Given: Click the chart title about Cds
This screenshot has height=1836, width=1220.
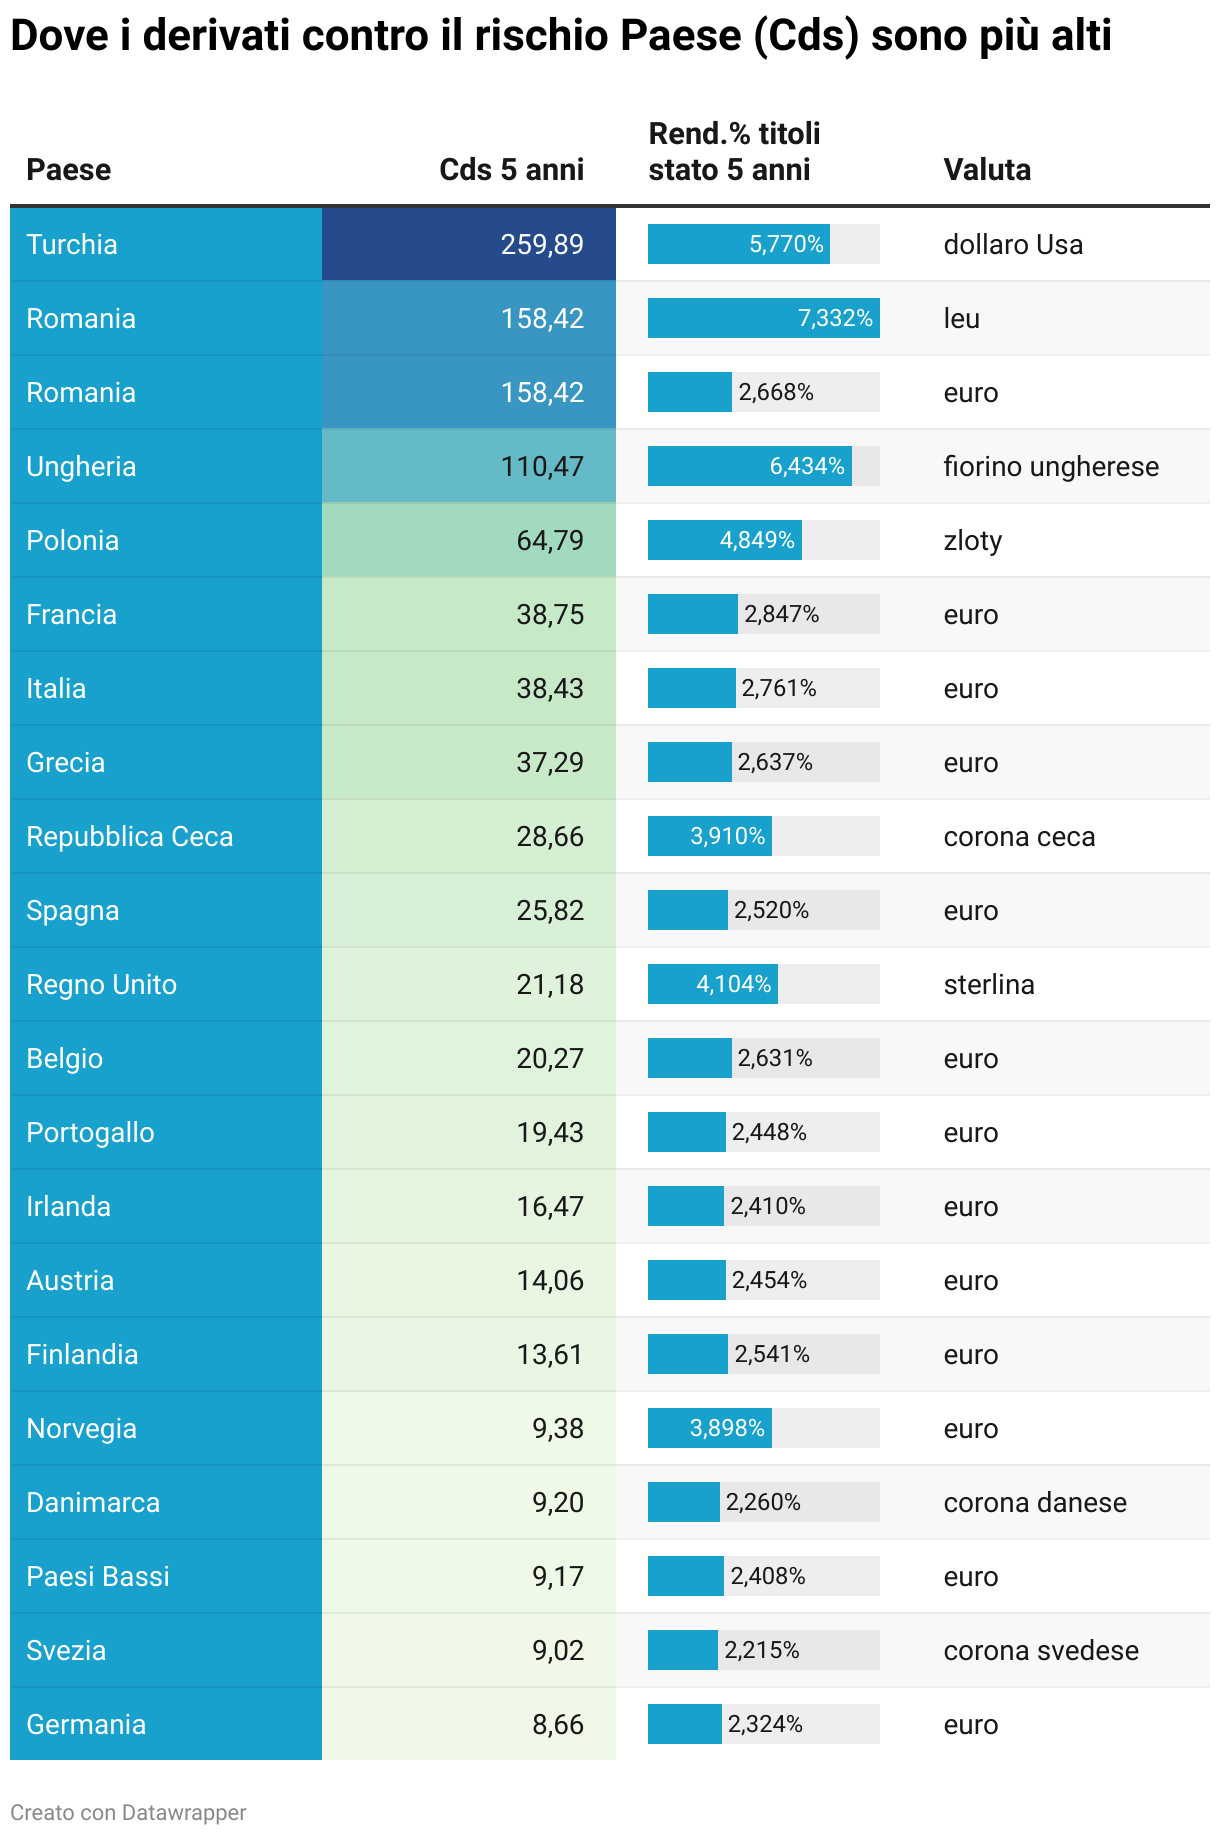Looking at the screenshot, I should pyautogui.click(x=560, y=36).
